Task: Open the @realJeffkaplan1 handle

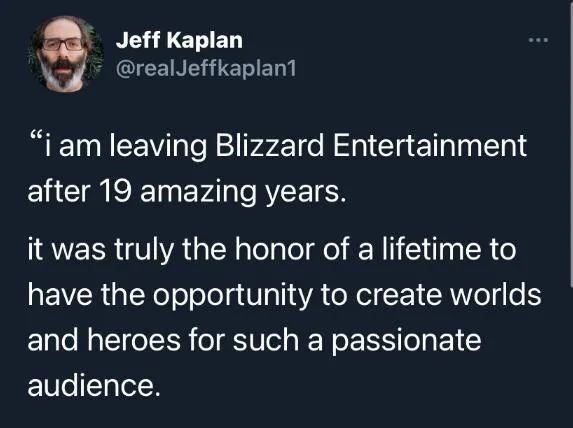Action: point(206,68)
